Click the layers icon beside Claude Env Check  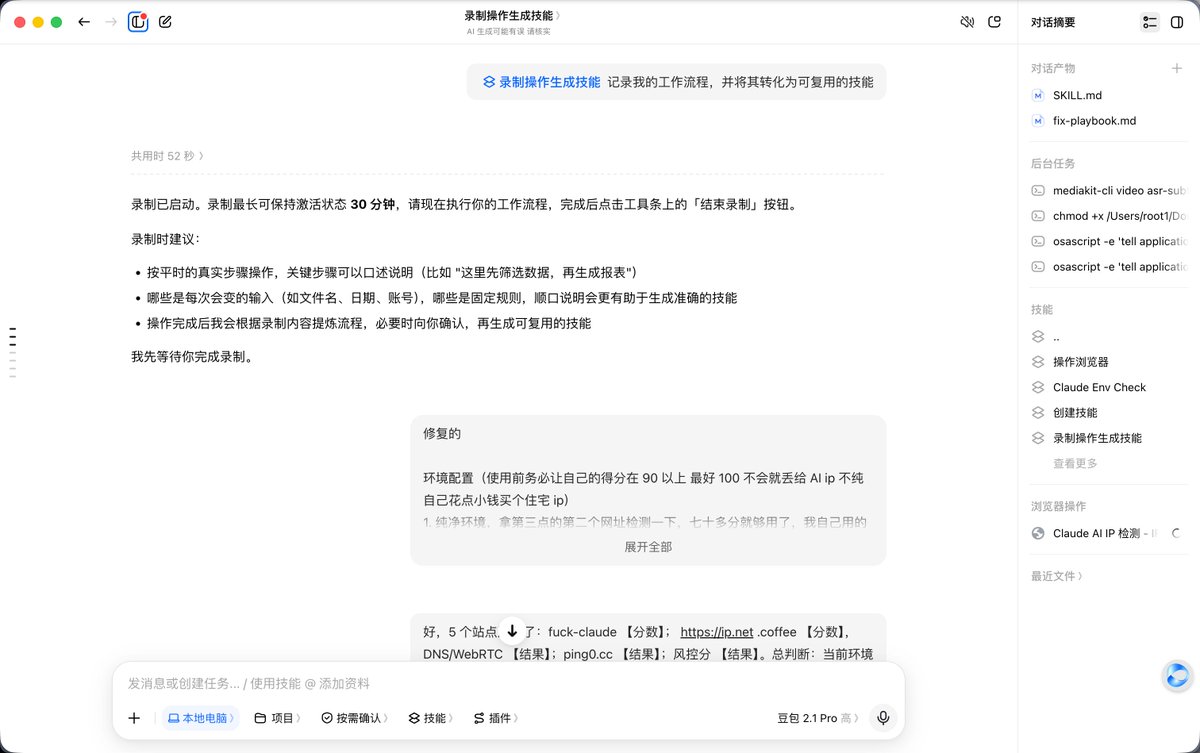pos(1038,387)
